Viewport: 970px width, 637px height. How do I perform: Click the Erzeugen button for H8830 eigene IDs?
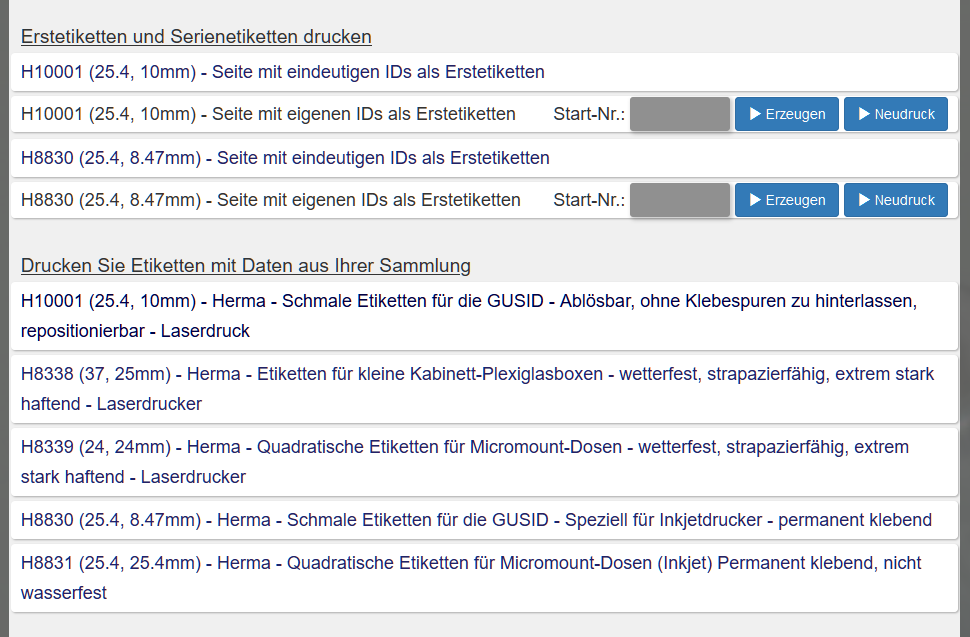(x=786, y=199)
